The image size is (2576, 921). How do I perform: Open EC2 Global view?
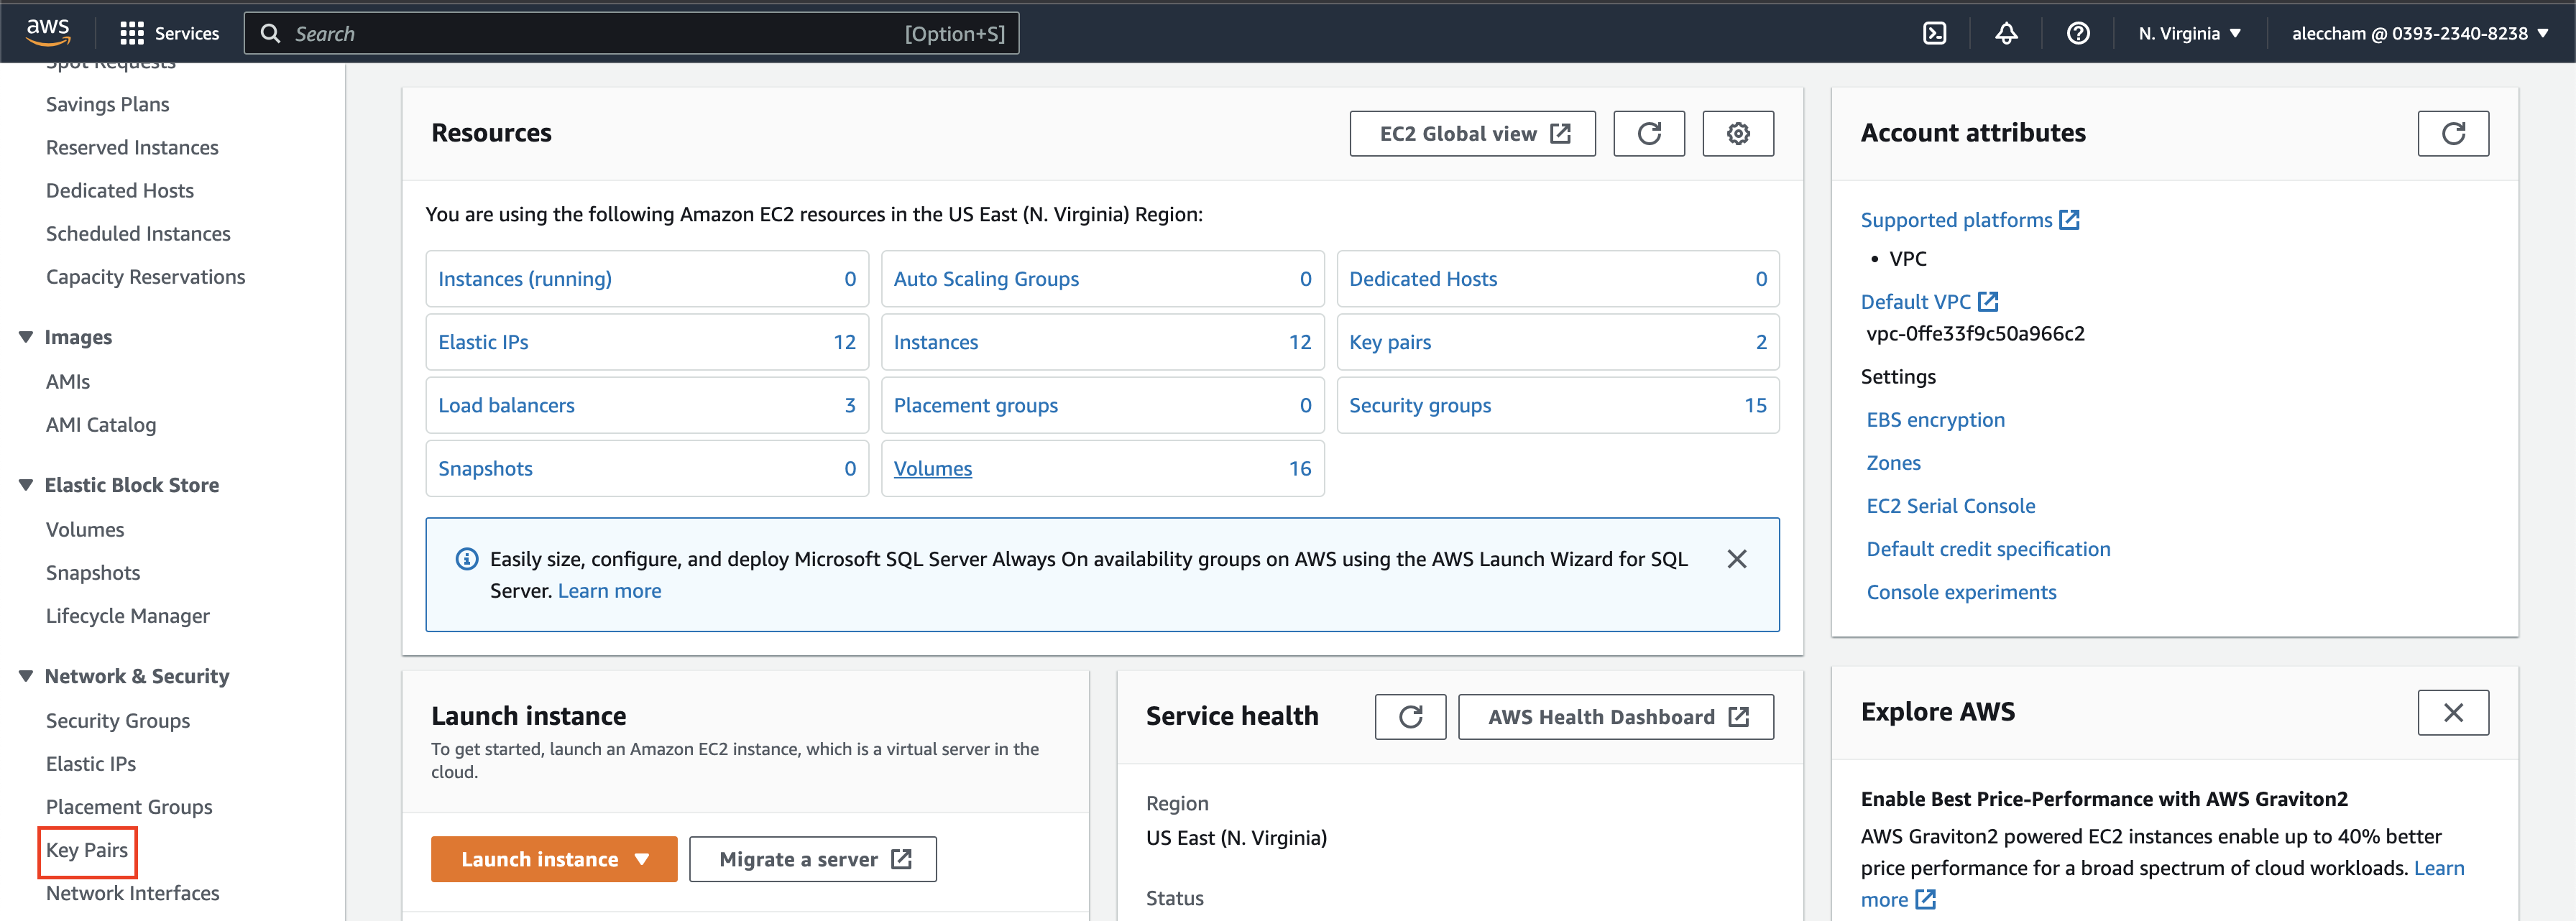[1472, 134]
